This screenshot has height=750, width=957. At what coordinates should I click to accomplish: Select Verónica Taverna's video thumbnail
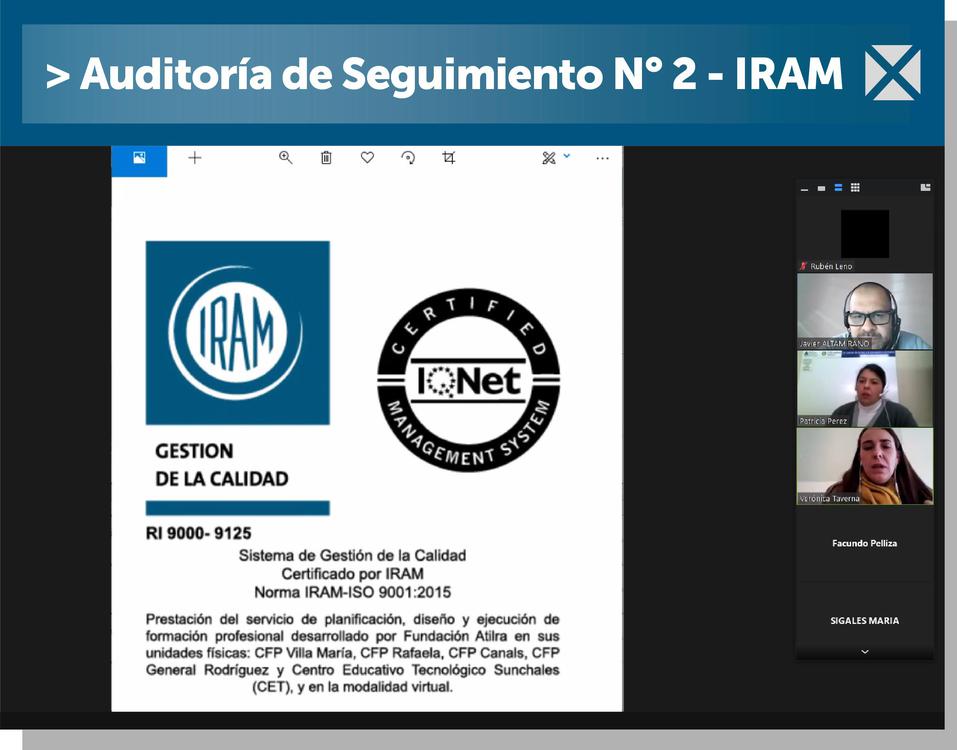(865, 466)
